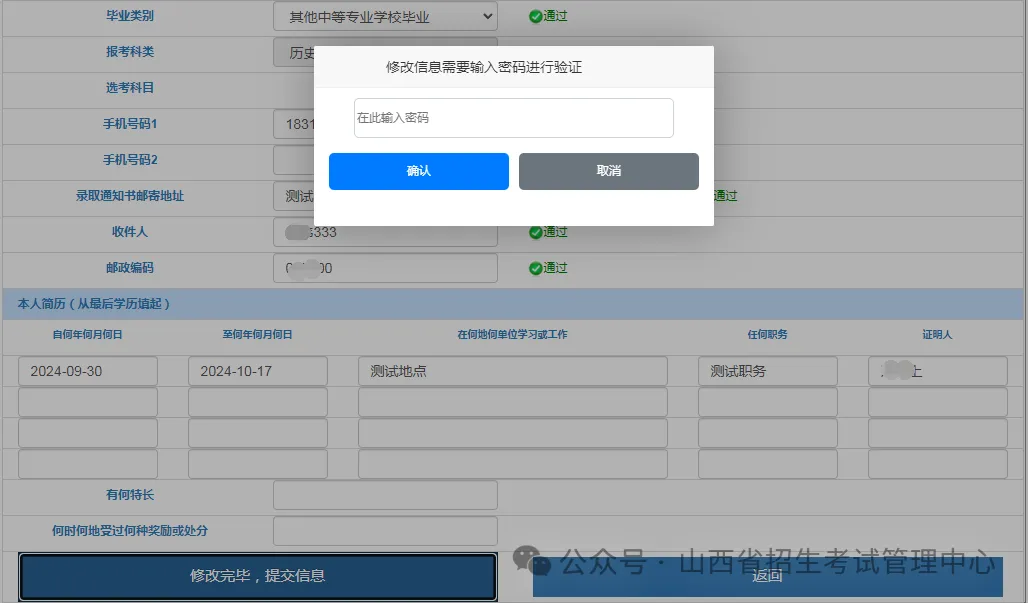Click the WeChat logo in the watermark
The image size is (1028, 603).
pyautogui.click(x=531, y=562)
